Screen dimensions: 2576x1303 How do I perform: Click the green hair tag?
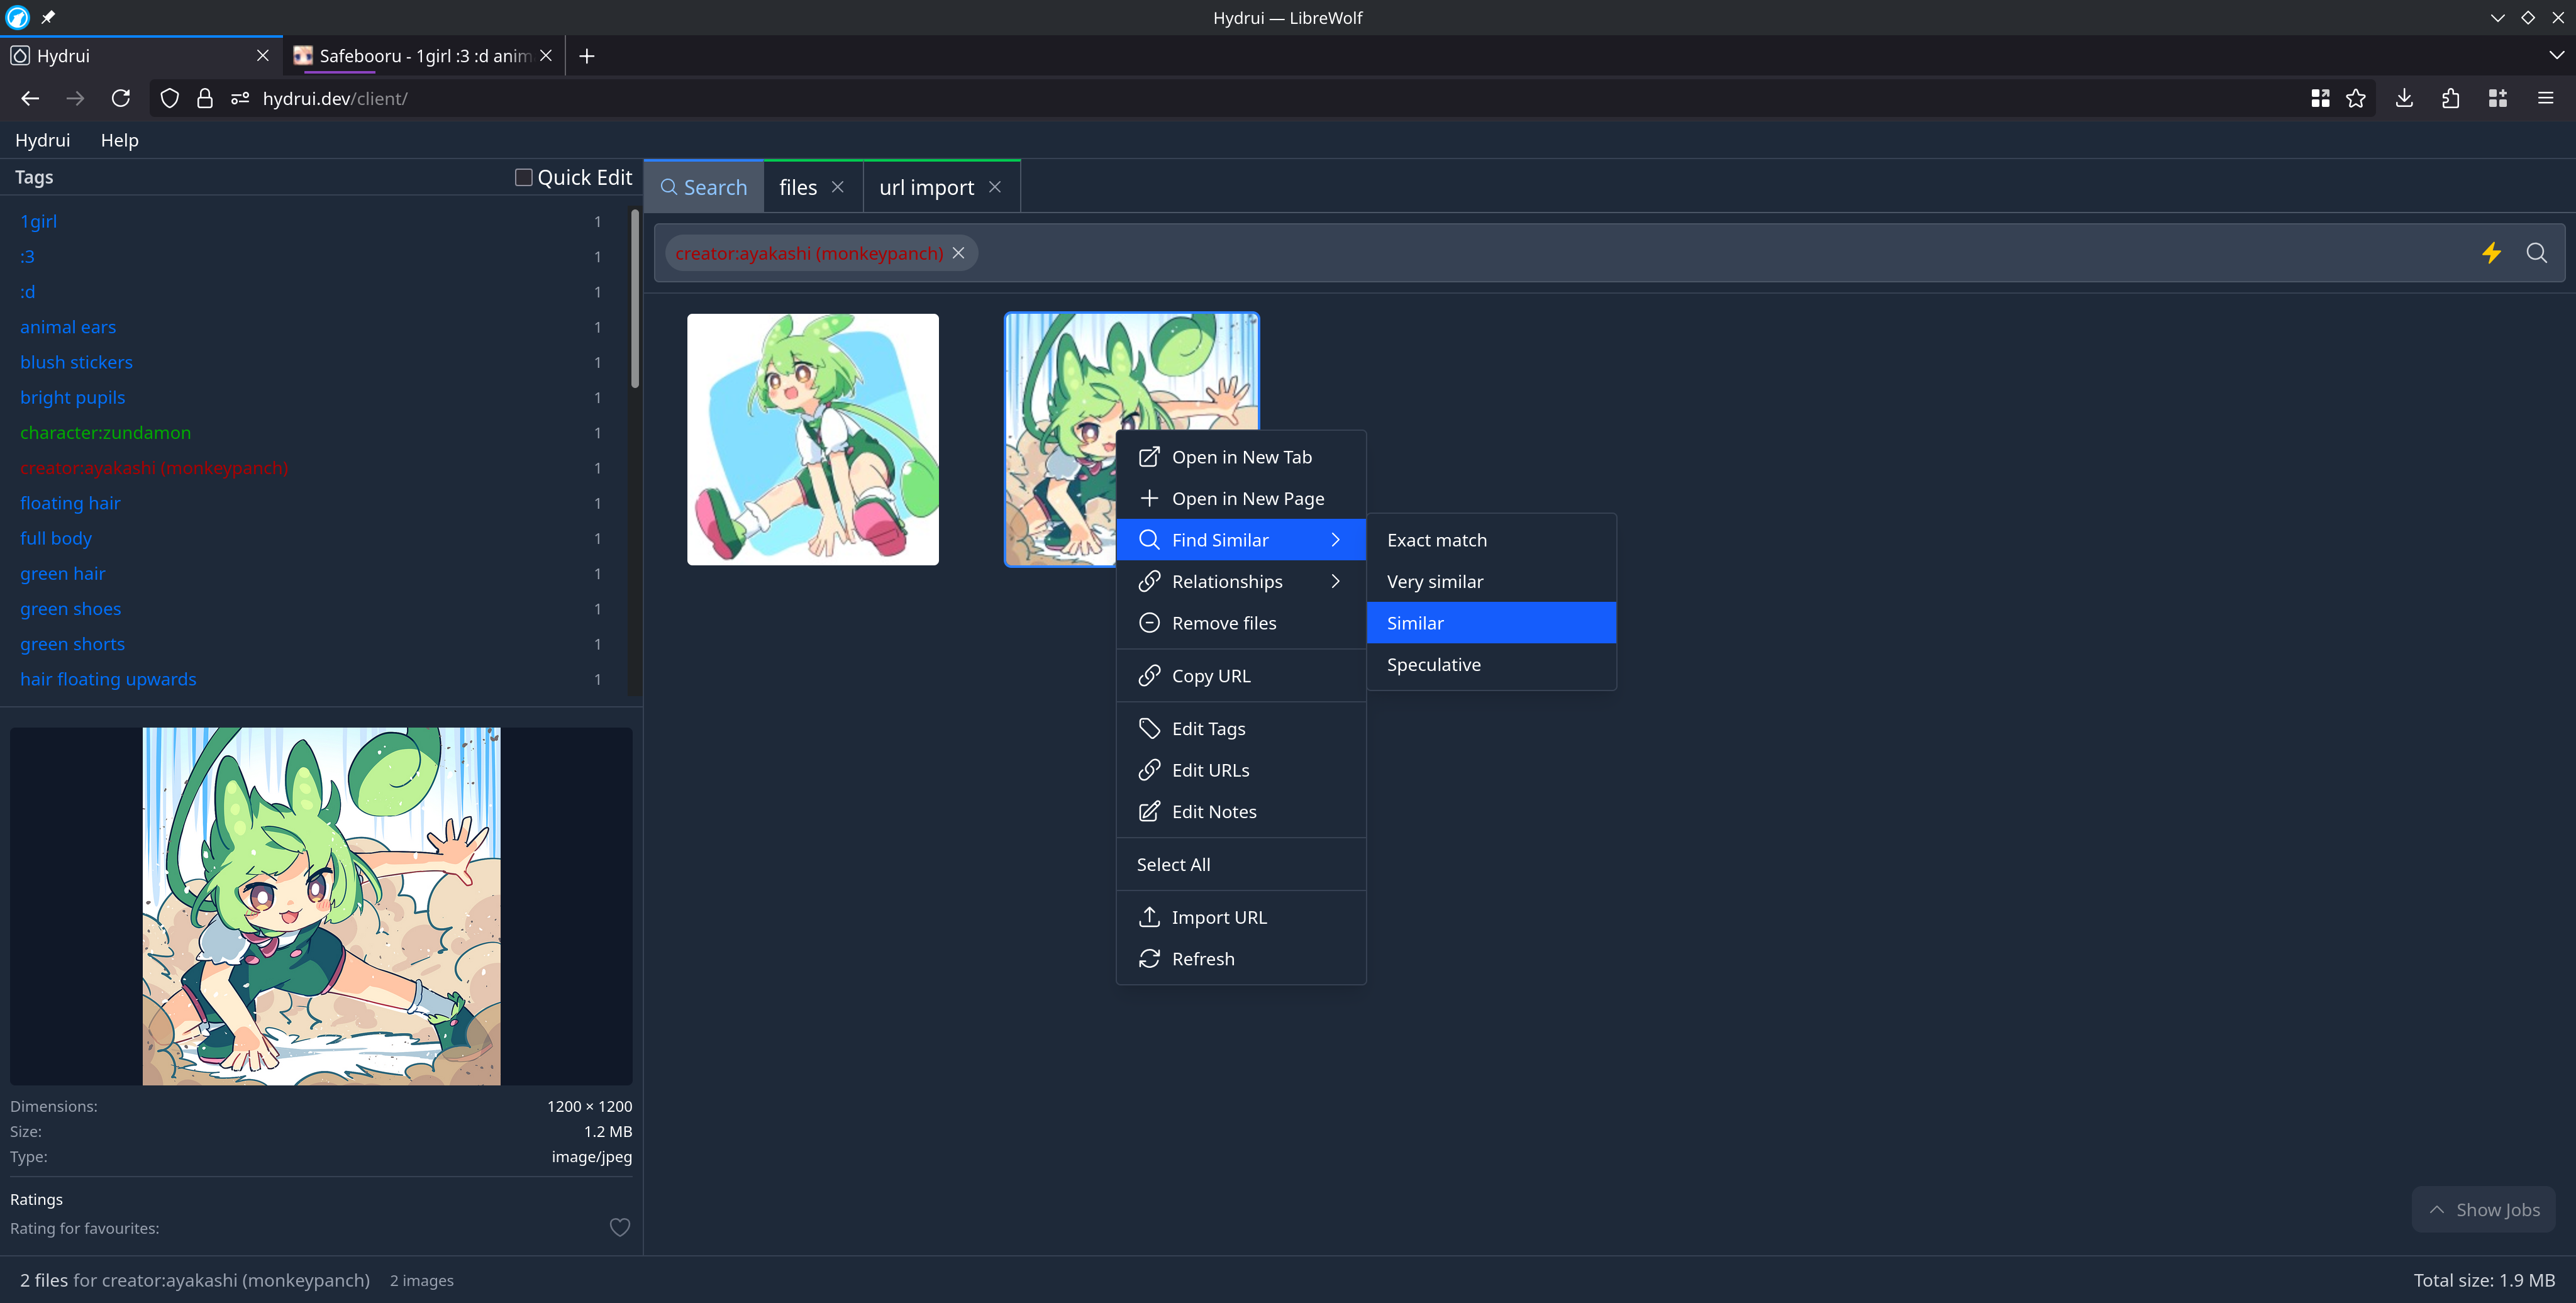[62, 573]
